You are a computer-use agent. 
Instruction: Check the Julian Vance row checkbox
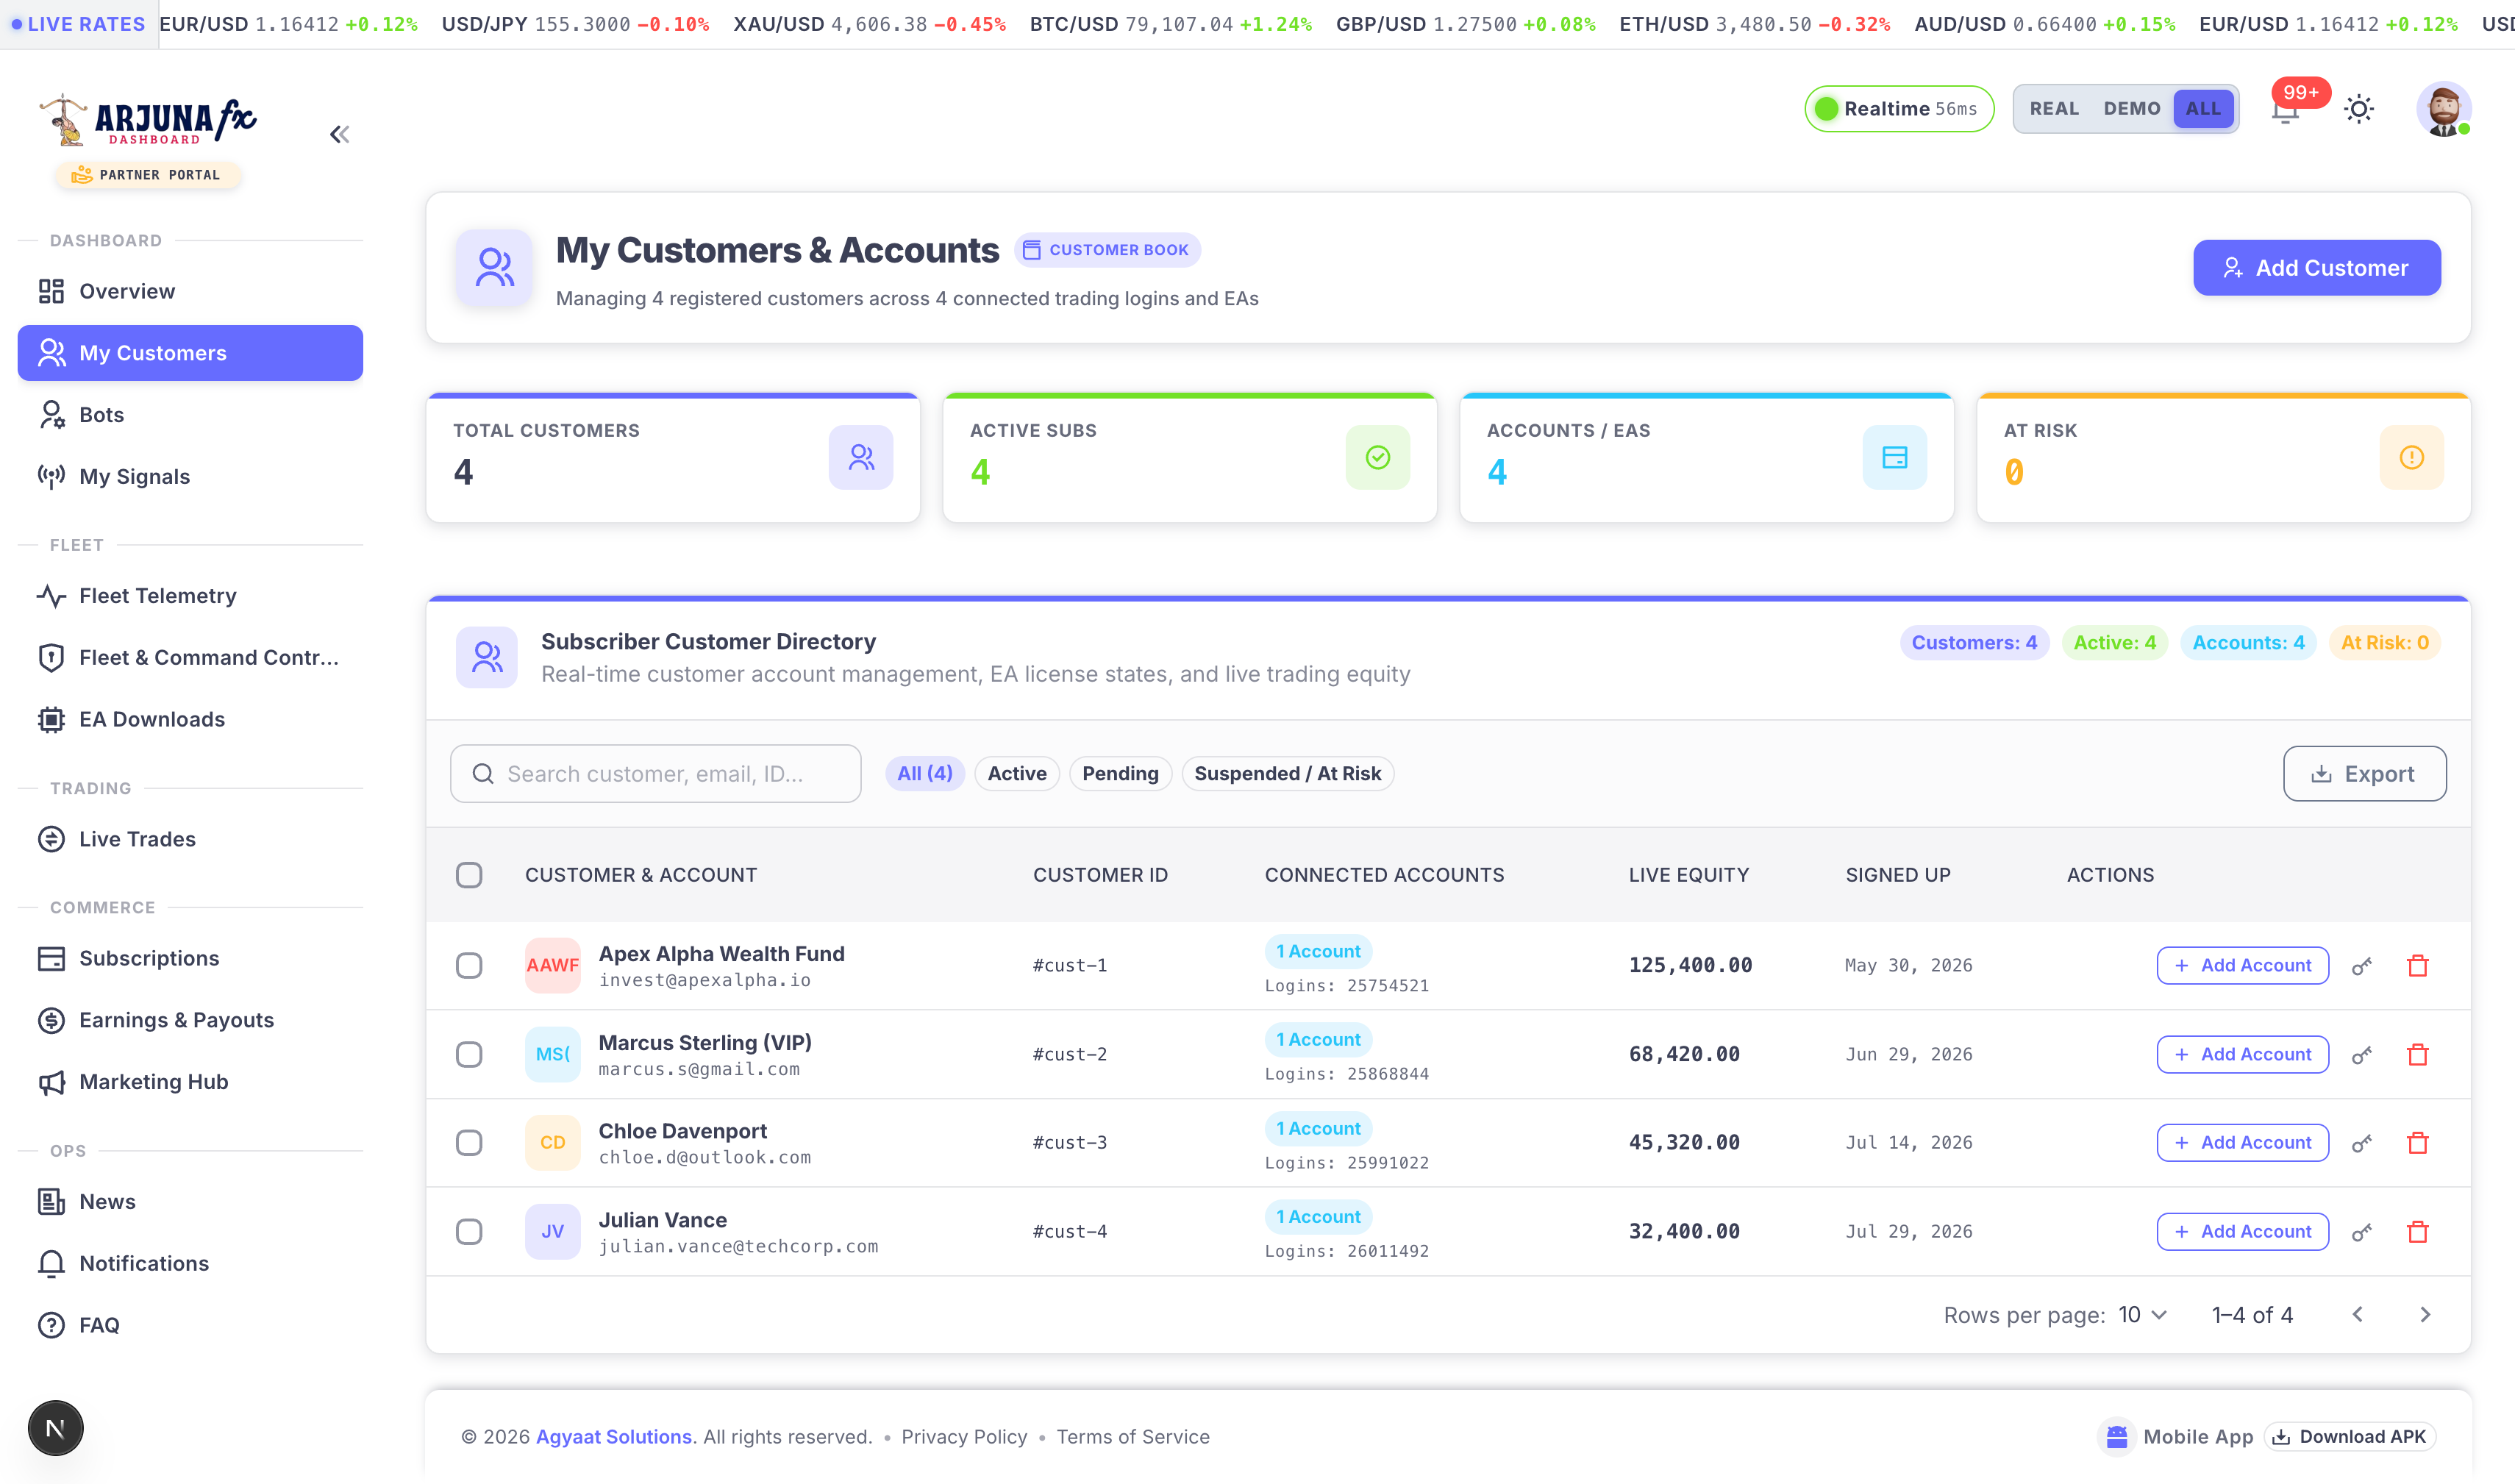[469, 1232]
